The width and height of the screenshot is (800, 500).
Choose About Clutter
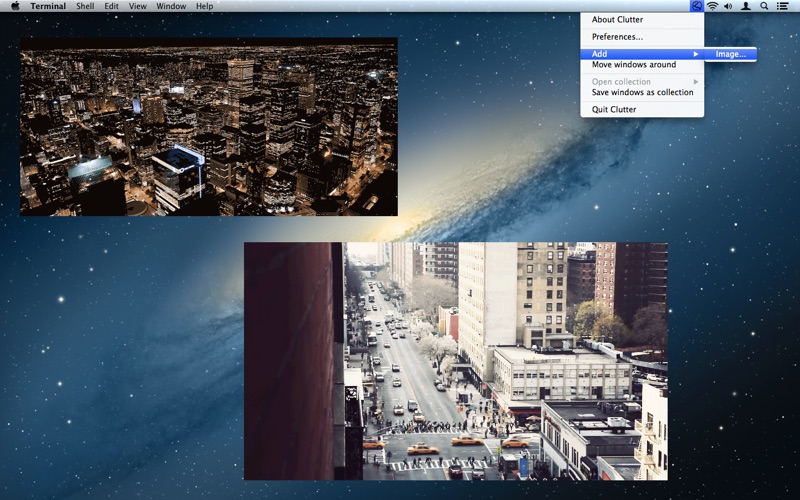tap(617, 20)
